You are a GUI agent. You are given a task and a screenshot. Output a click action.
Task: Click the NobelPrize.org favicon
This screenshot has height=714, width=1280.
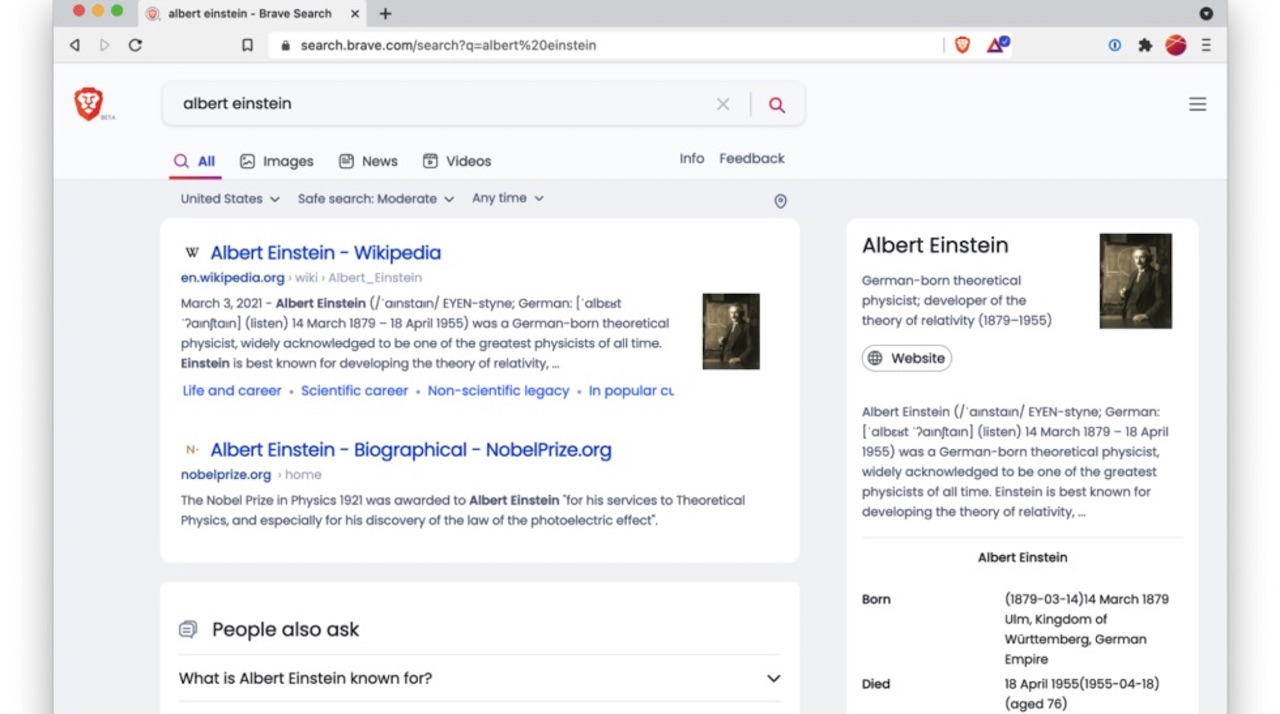(x=192, y=450)
